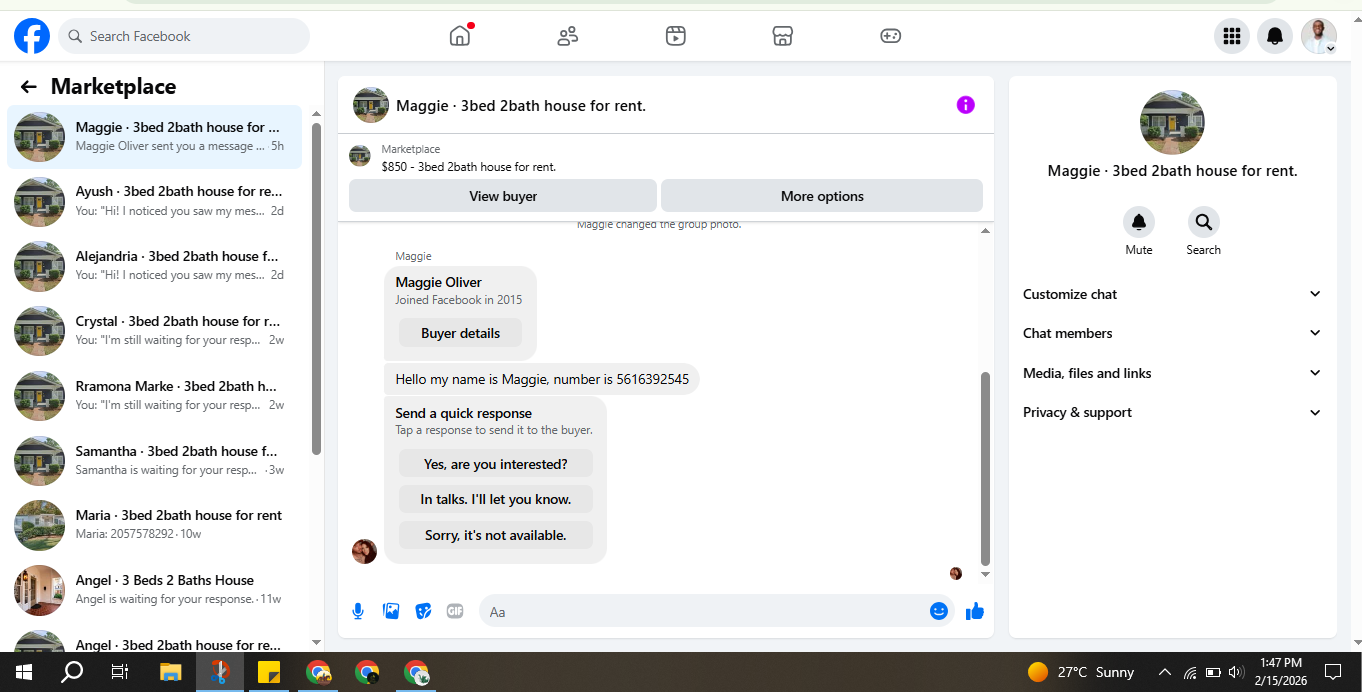Click the message with number 5616392545
Image resolution: width=1362 pixels, height=692 pixels.
click(542, 379)
